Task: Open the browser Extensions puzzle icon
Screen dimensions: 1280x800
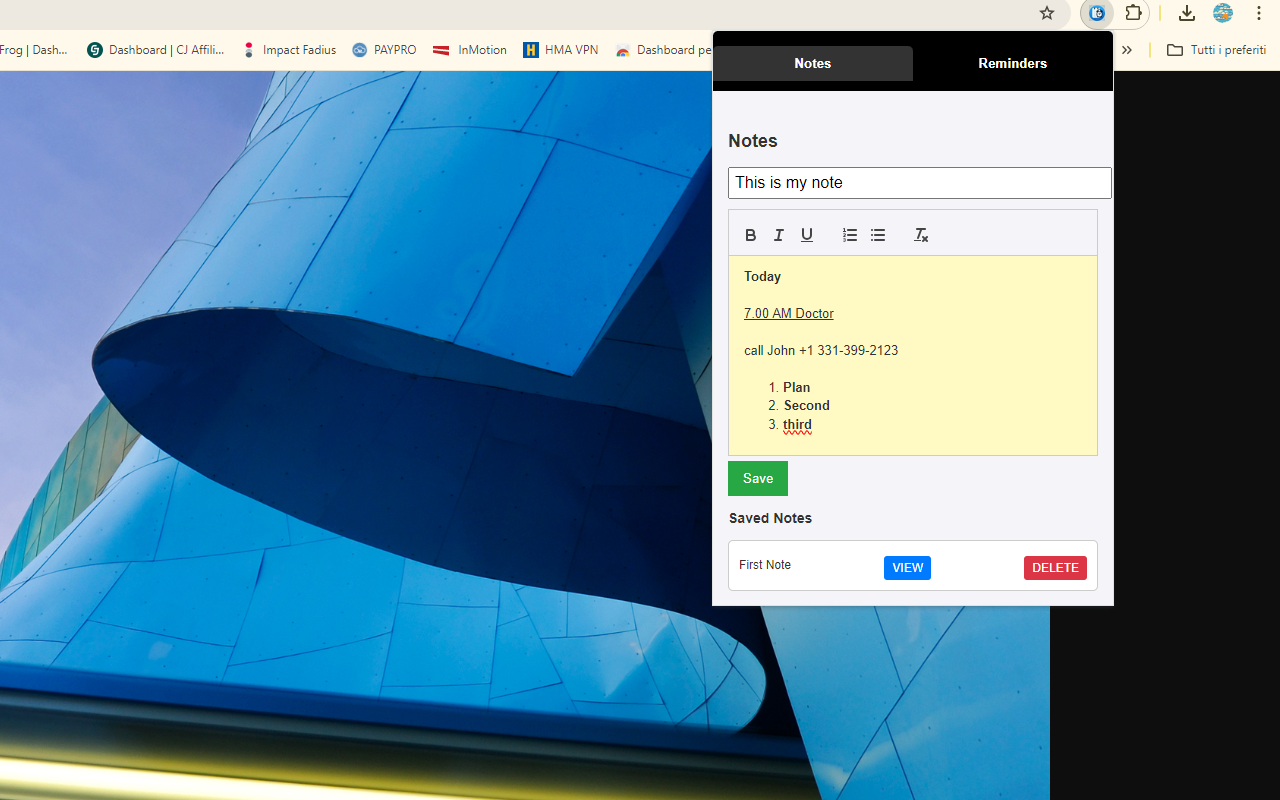Action: tap(1134, 13)
